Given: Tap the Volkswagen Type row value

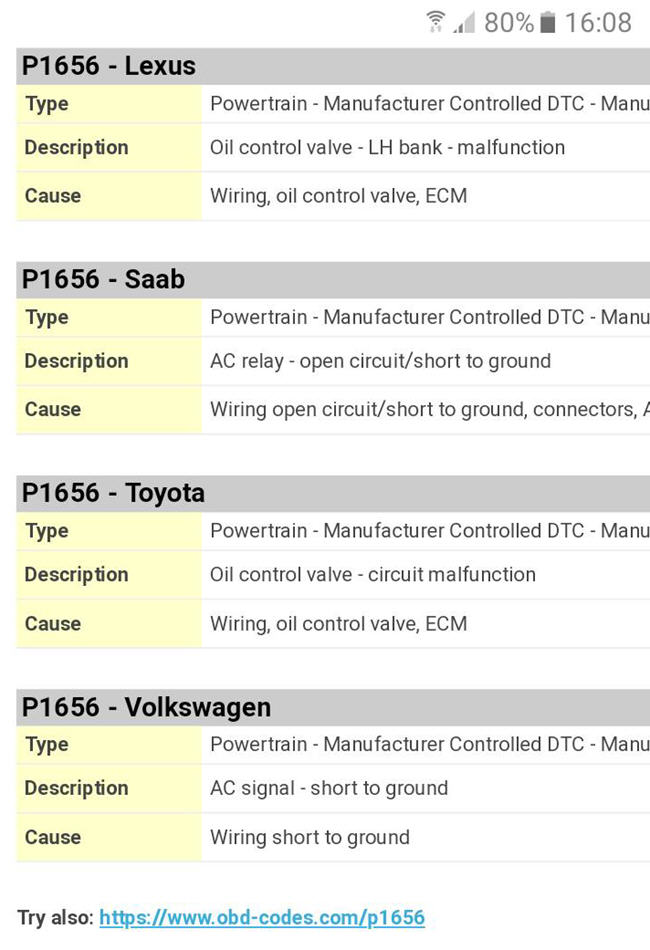Looking at the screenshot, I should [428, 745].
